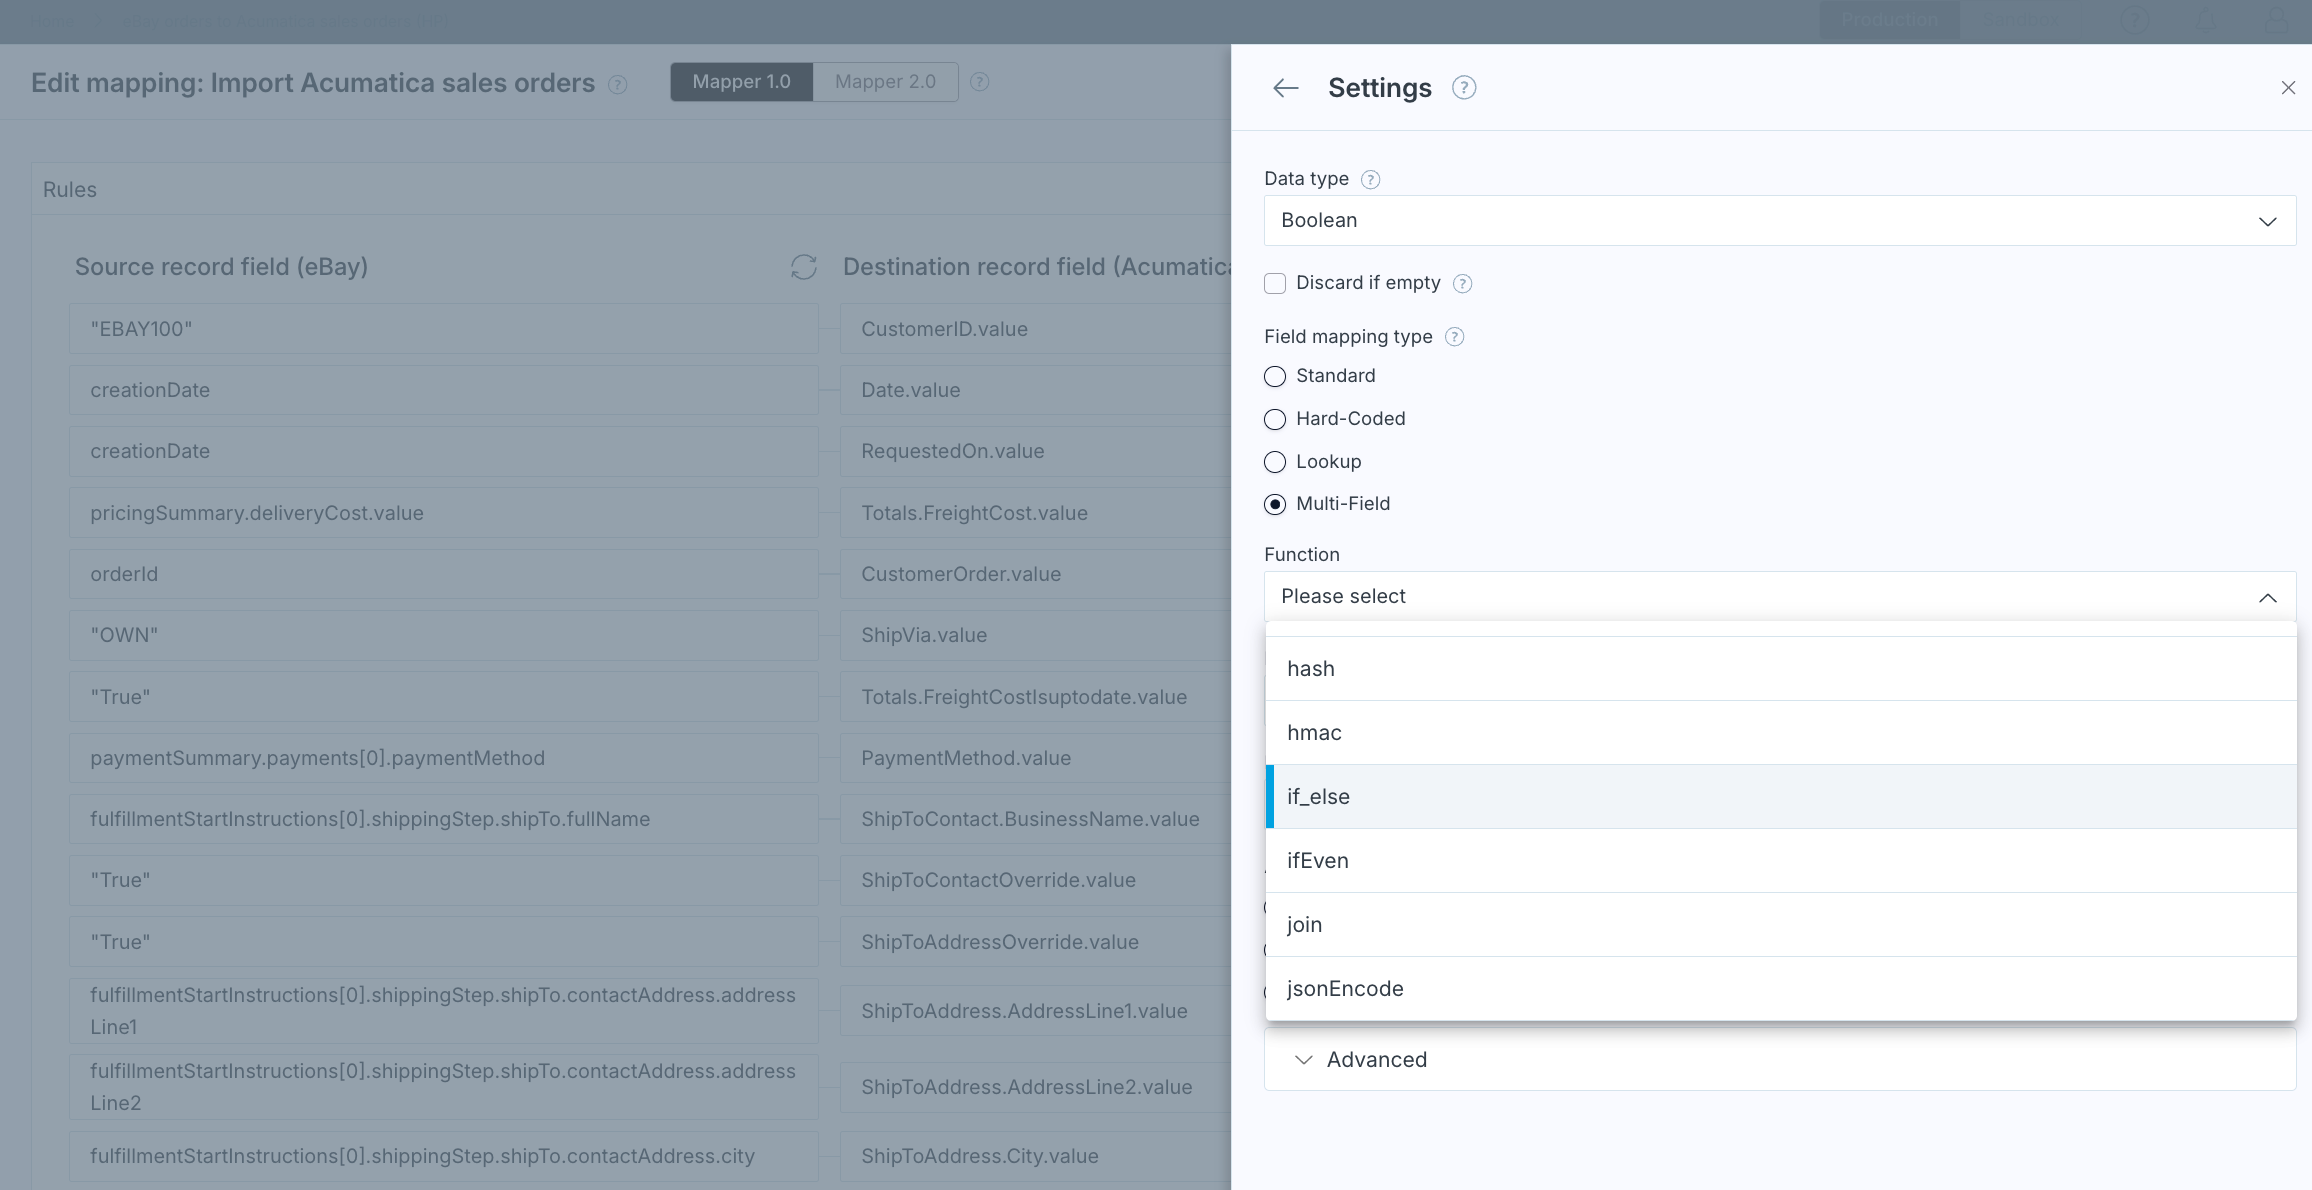Image resolution: width=2312 pixels, height=1190 pixels.
Task: Click ShipToAddress.City.value destination field
Action: pyautogui.click(x=1036, y=1156)
